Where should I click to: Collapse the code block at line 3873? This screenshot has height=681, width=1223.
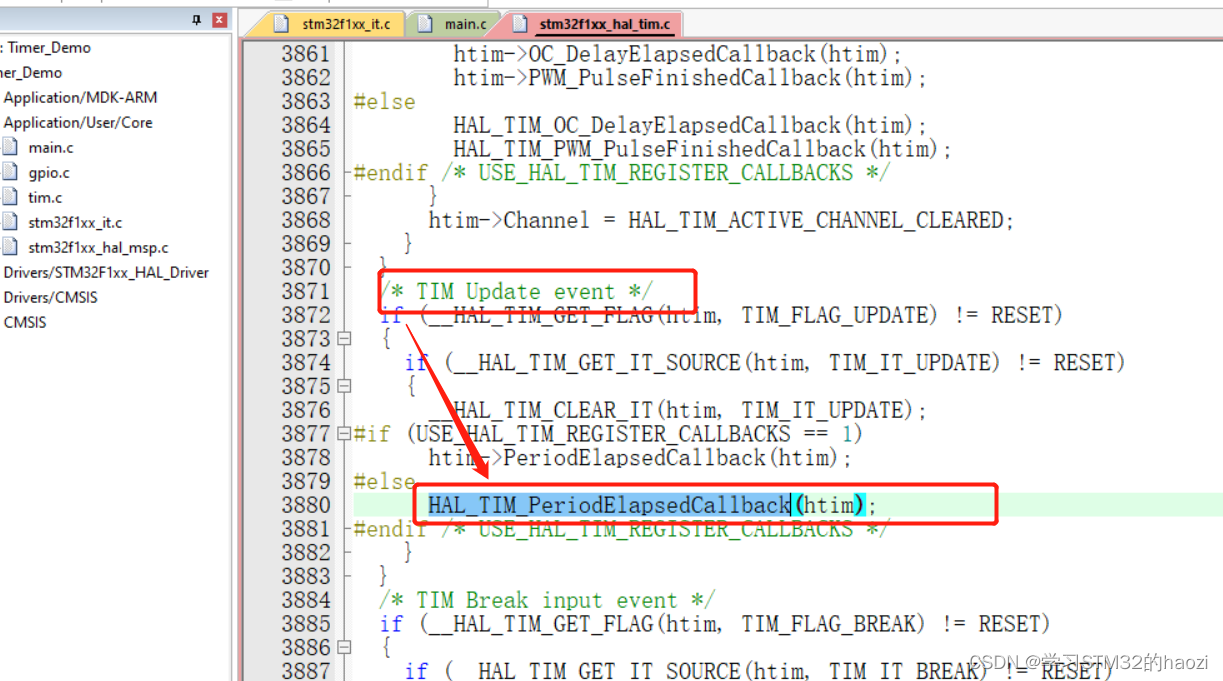pyautogui.click(x=344, y=339)
